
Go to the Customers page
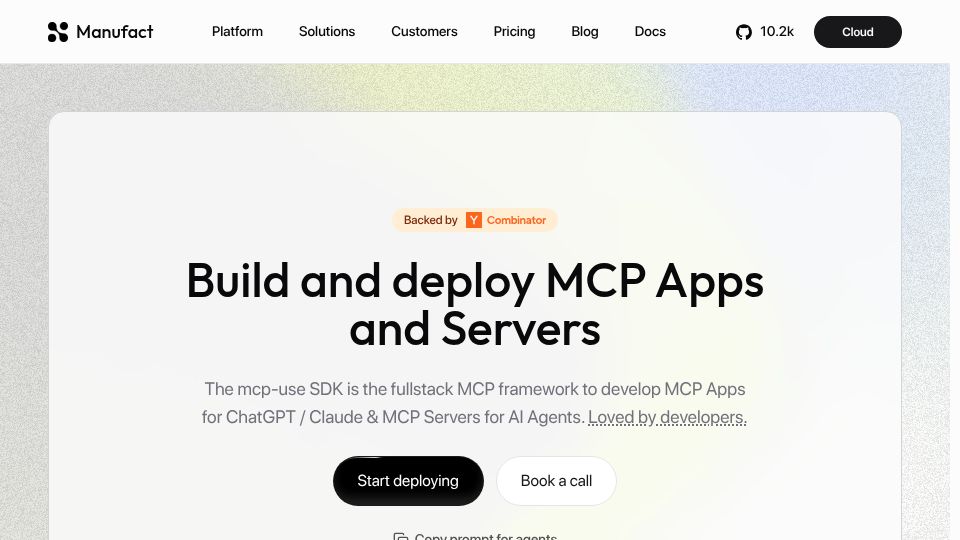click(x=424, y=31)
